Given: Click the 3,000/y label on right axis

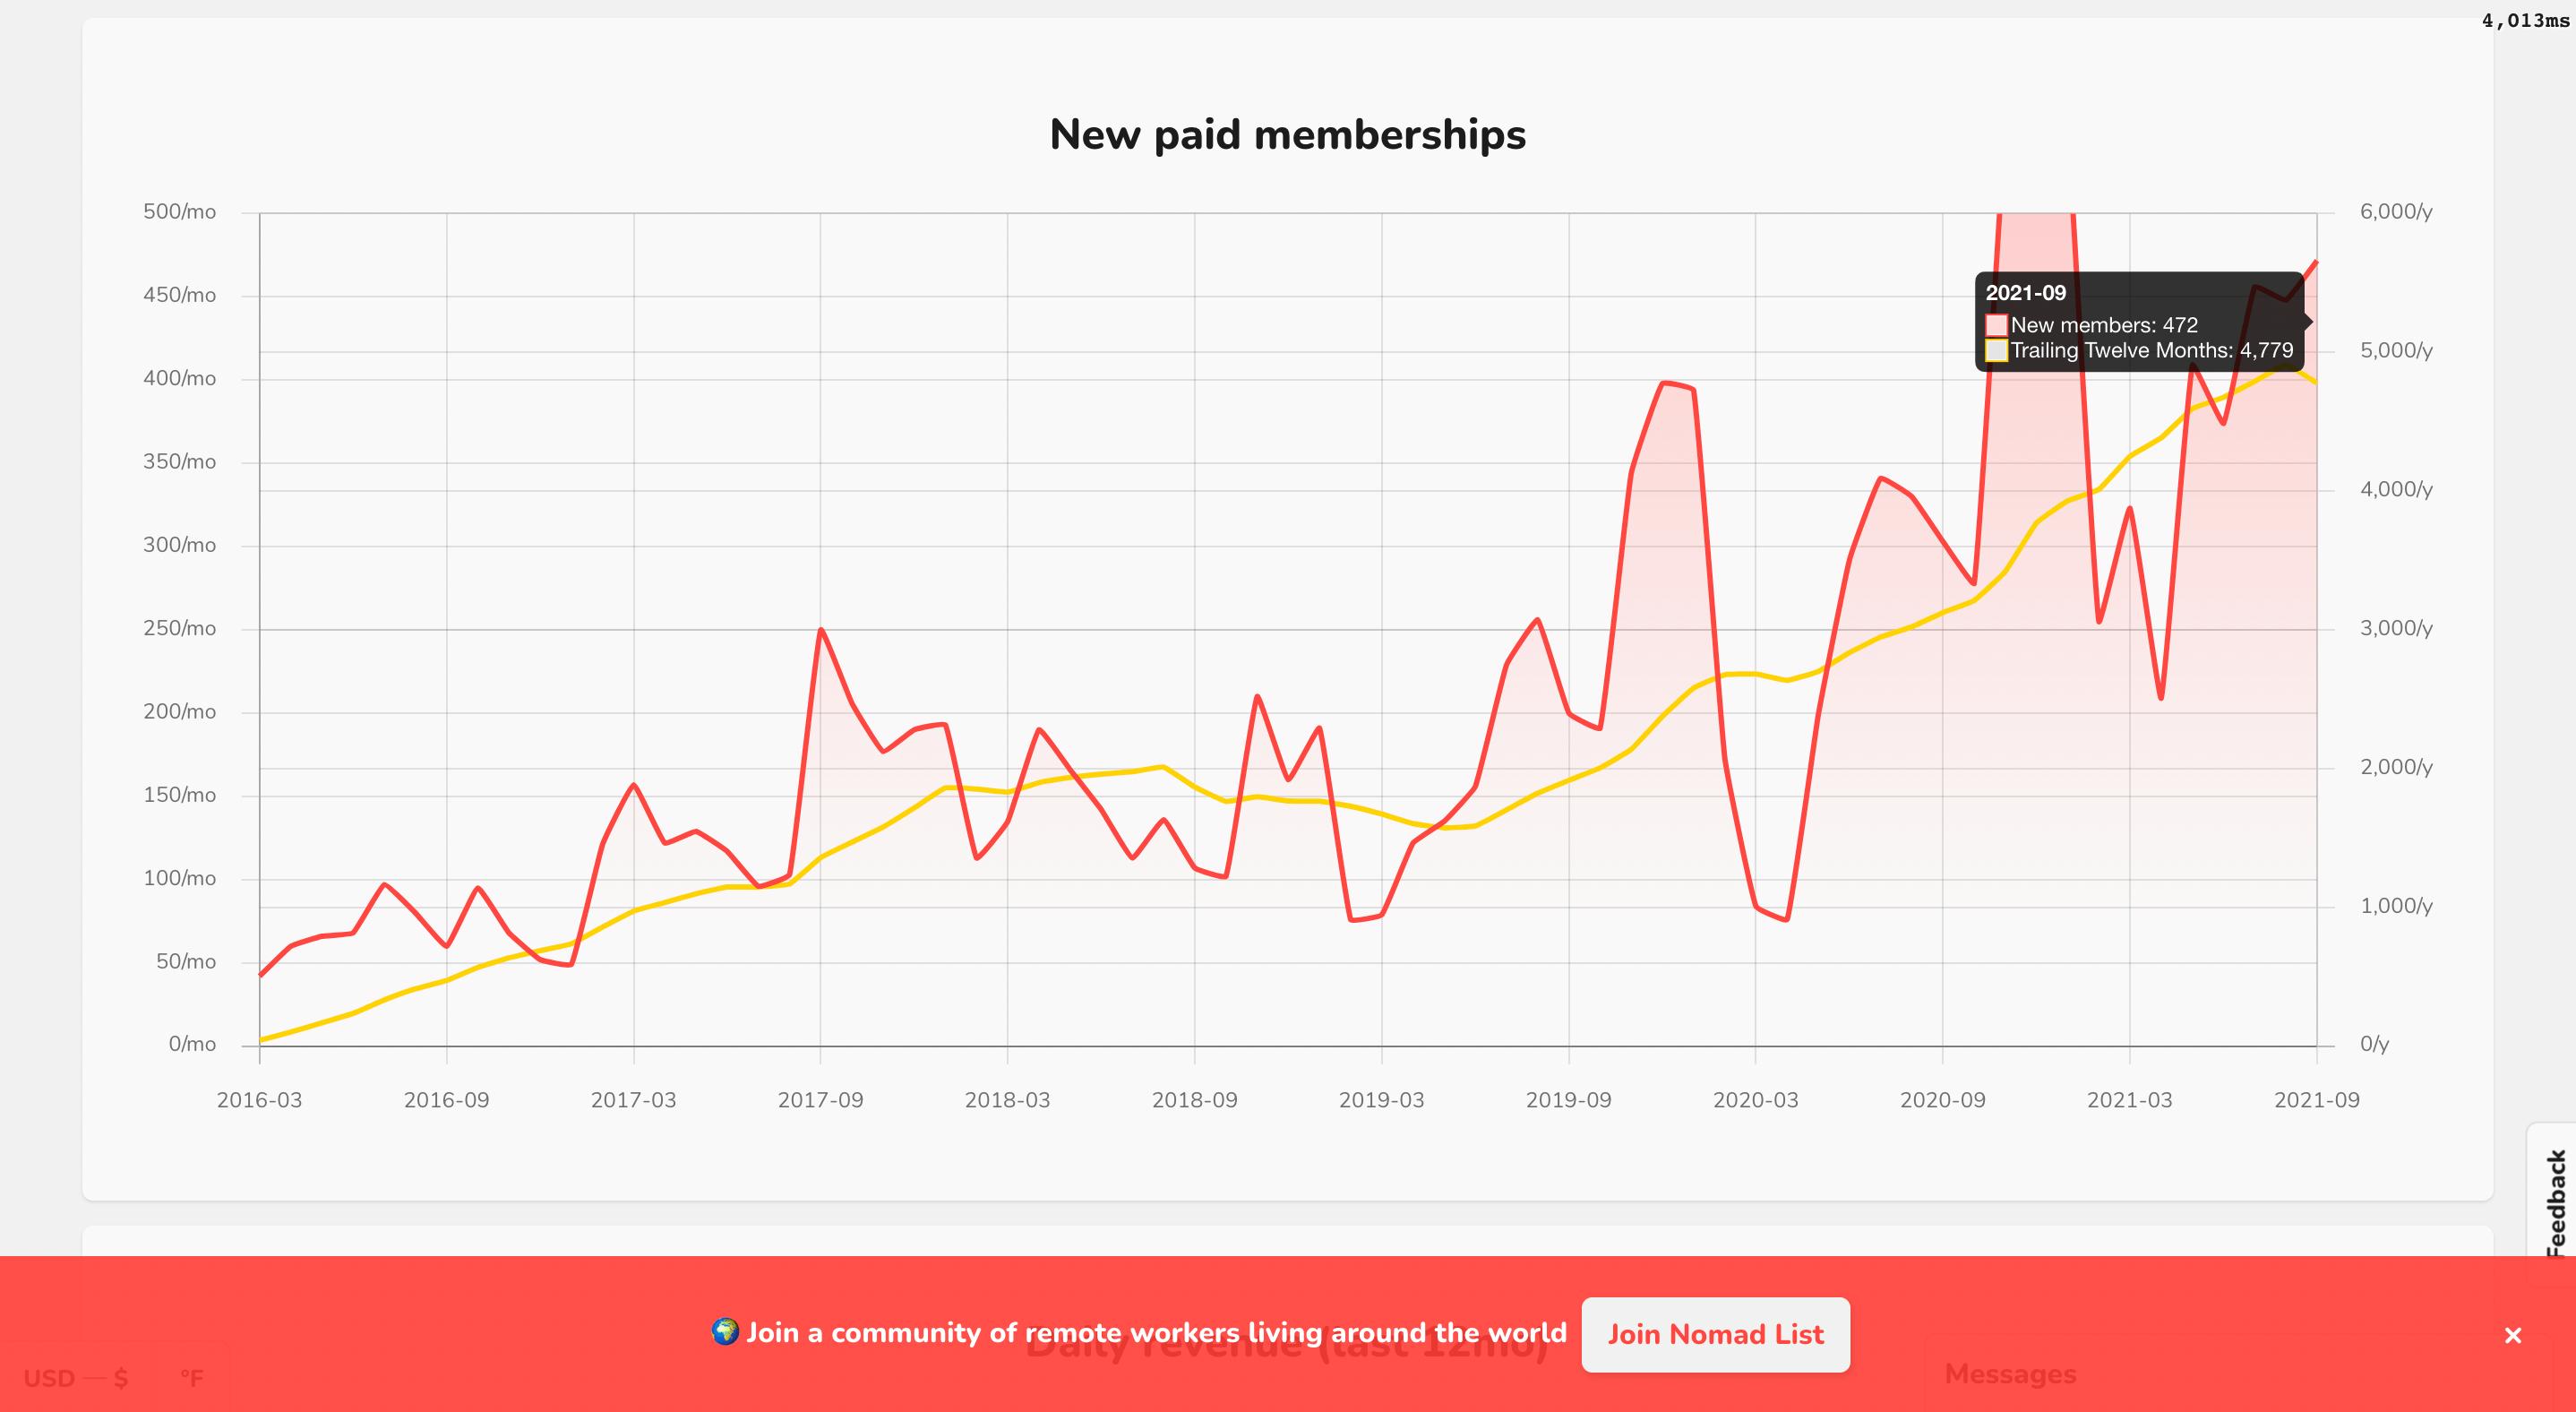Looking at the screenshot, I should (2396, 628).
